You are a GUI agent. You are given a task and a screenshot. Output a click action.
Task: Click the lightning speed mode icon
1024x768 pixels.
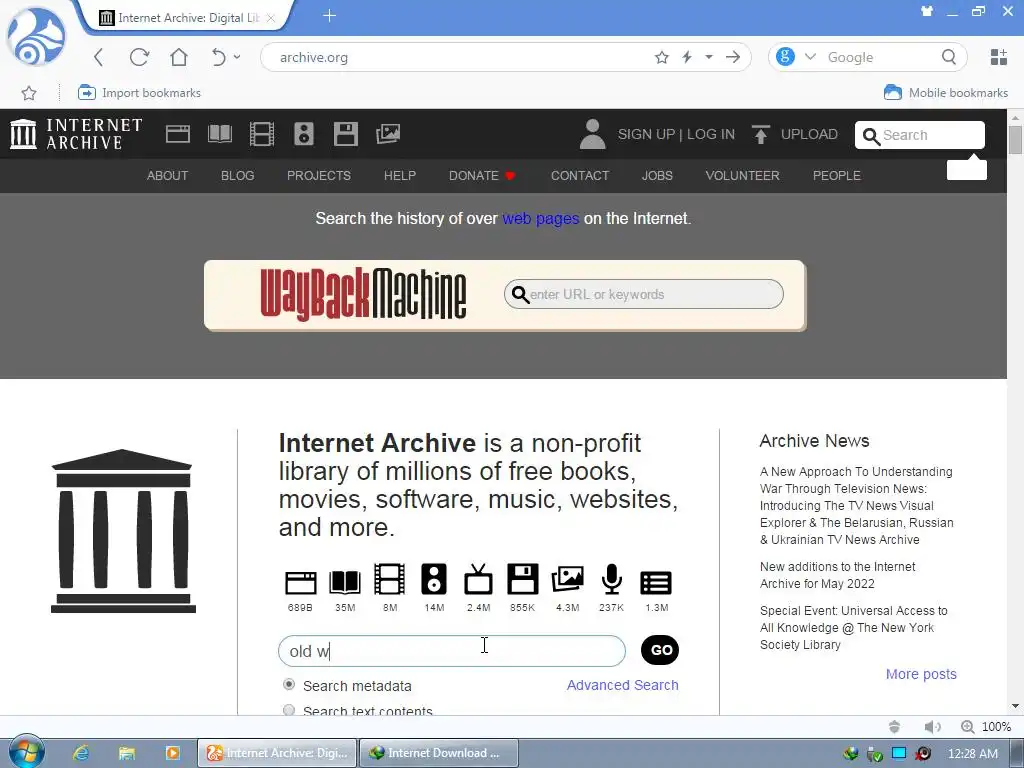pyautogui.click(x=687, y=57)
